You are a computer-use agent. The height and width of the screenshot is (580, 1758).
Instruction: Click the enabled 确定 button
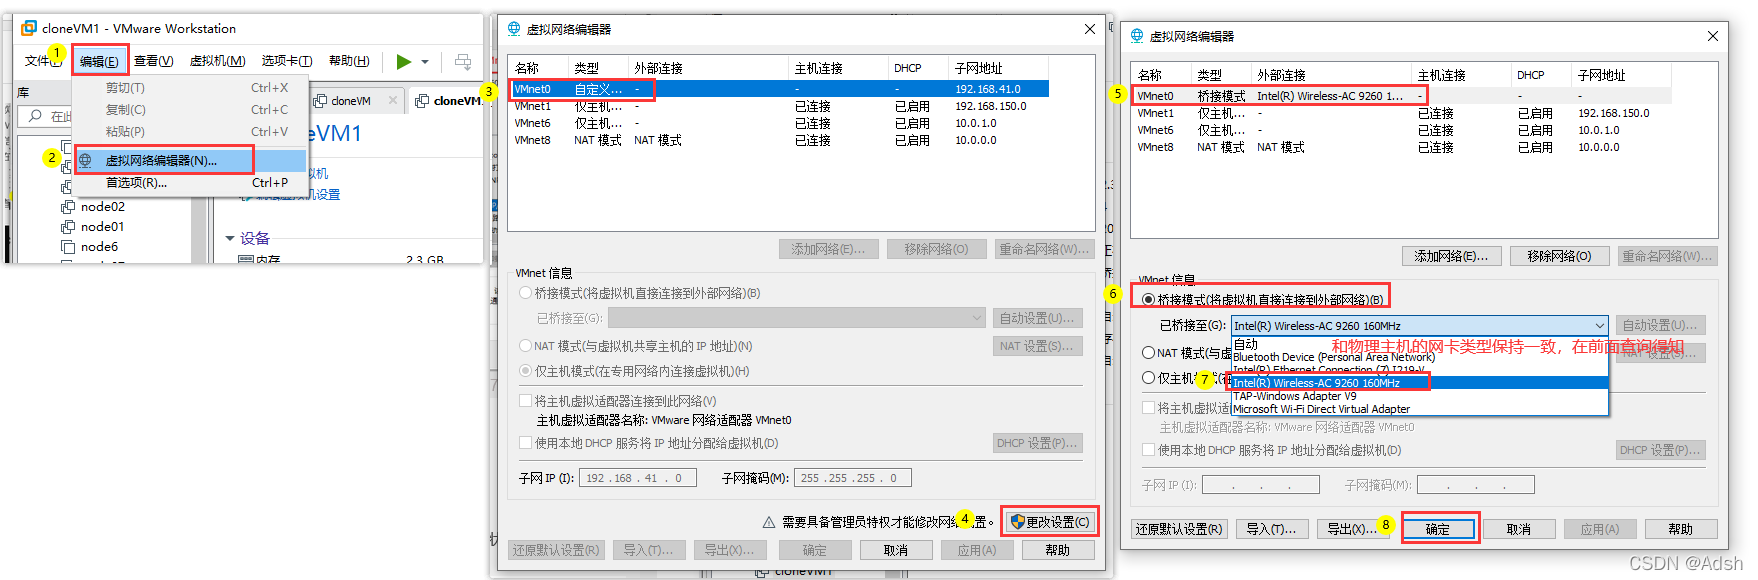click(1438, 529)
